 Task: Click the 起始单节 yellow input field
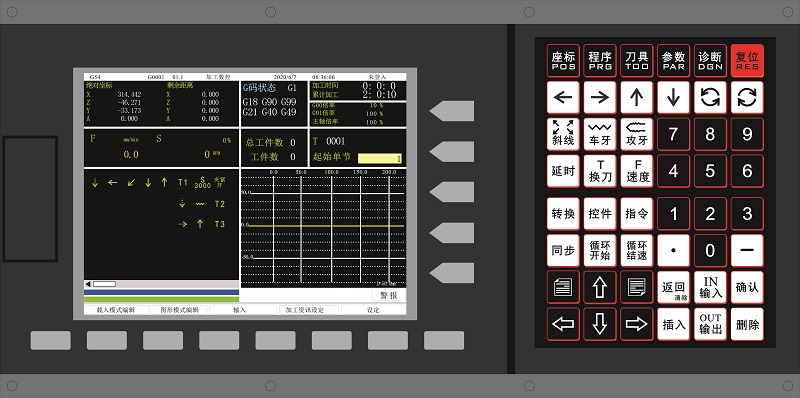pyautogui.click(x=380, y=158)
